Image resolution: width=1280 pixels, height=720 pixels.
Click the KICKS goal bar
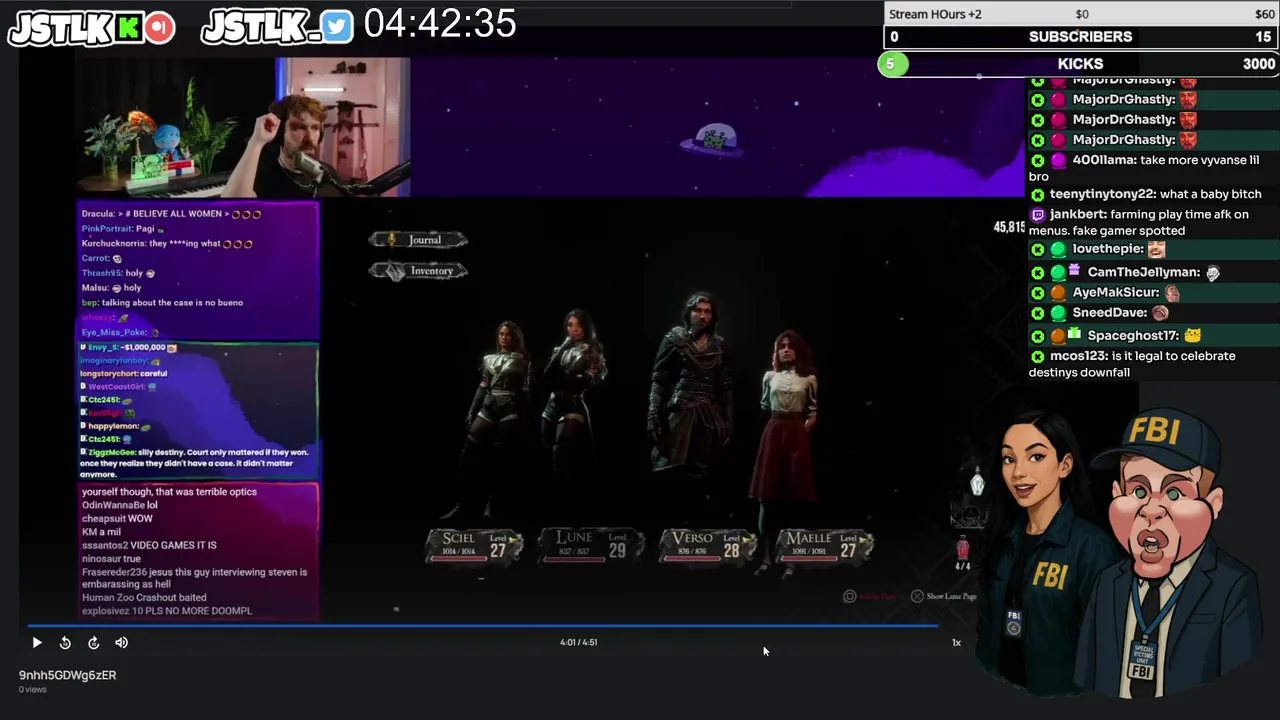pyautogui.click(x=1081, y=64)
